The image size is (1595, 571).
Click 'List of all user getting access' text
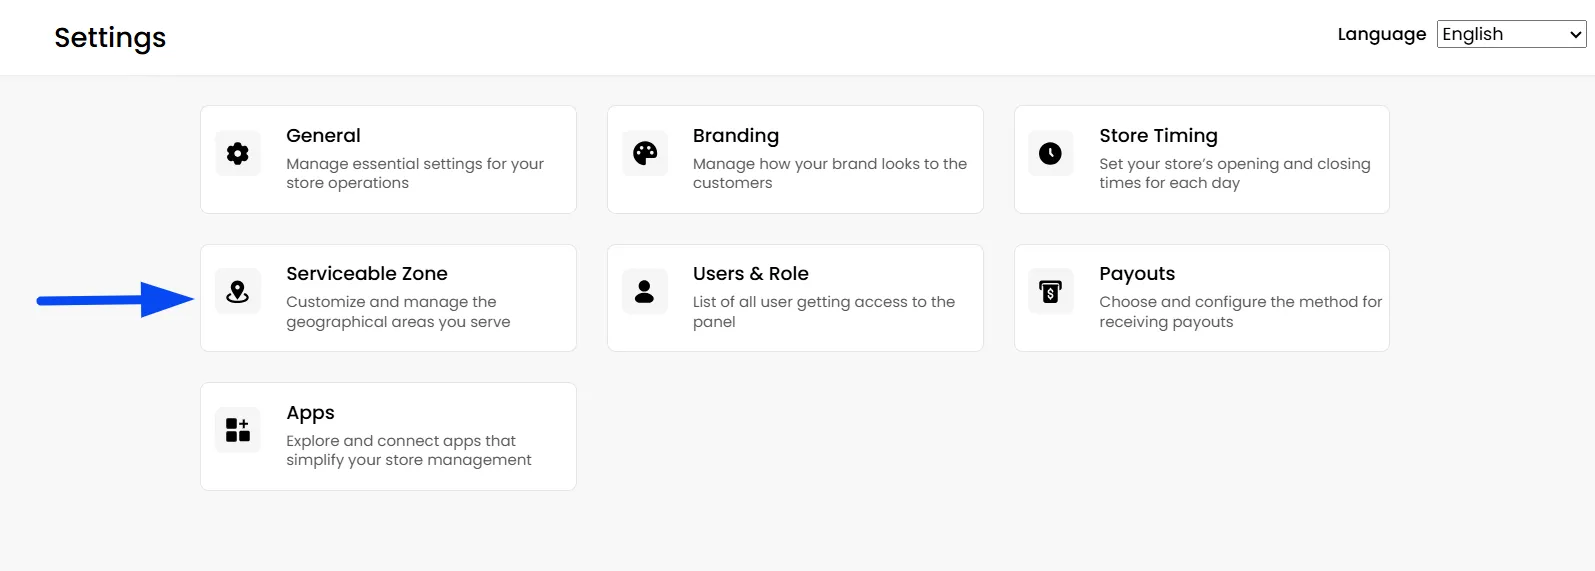[824, 311]
